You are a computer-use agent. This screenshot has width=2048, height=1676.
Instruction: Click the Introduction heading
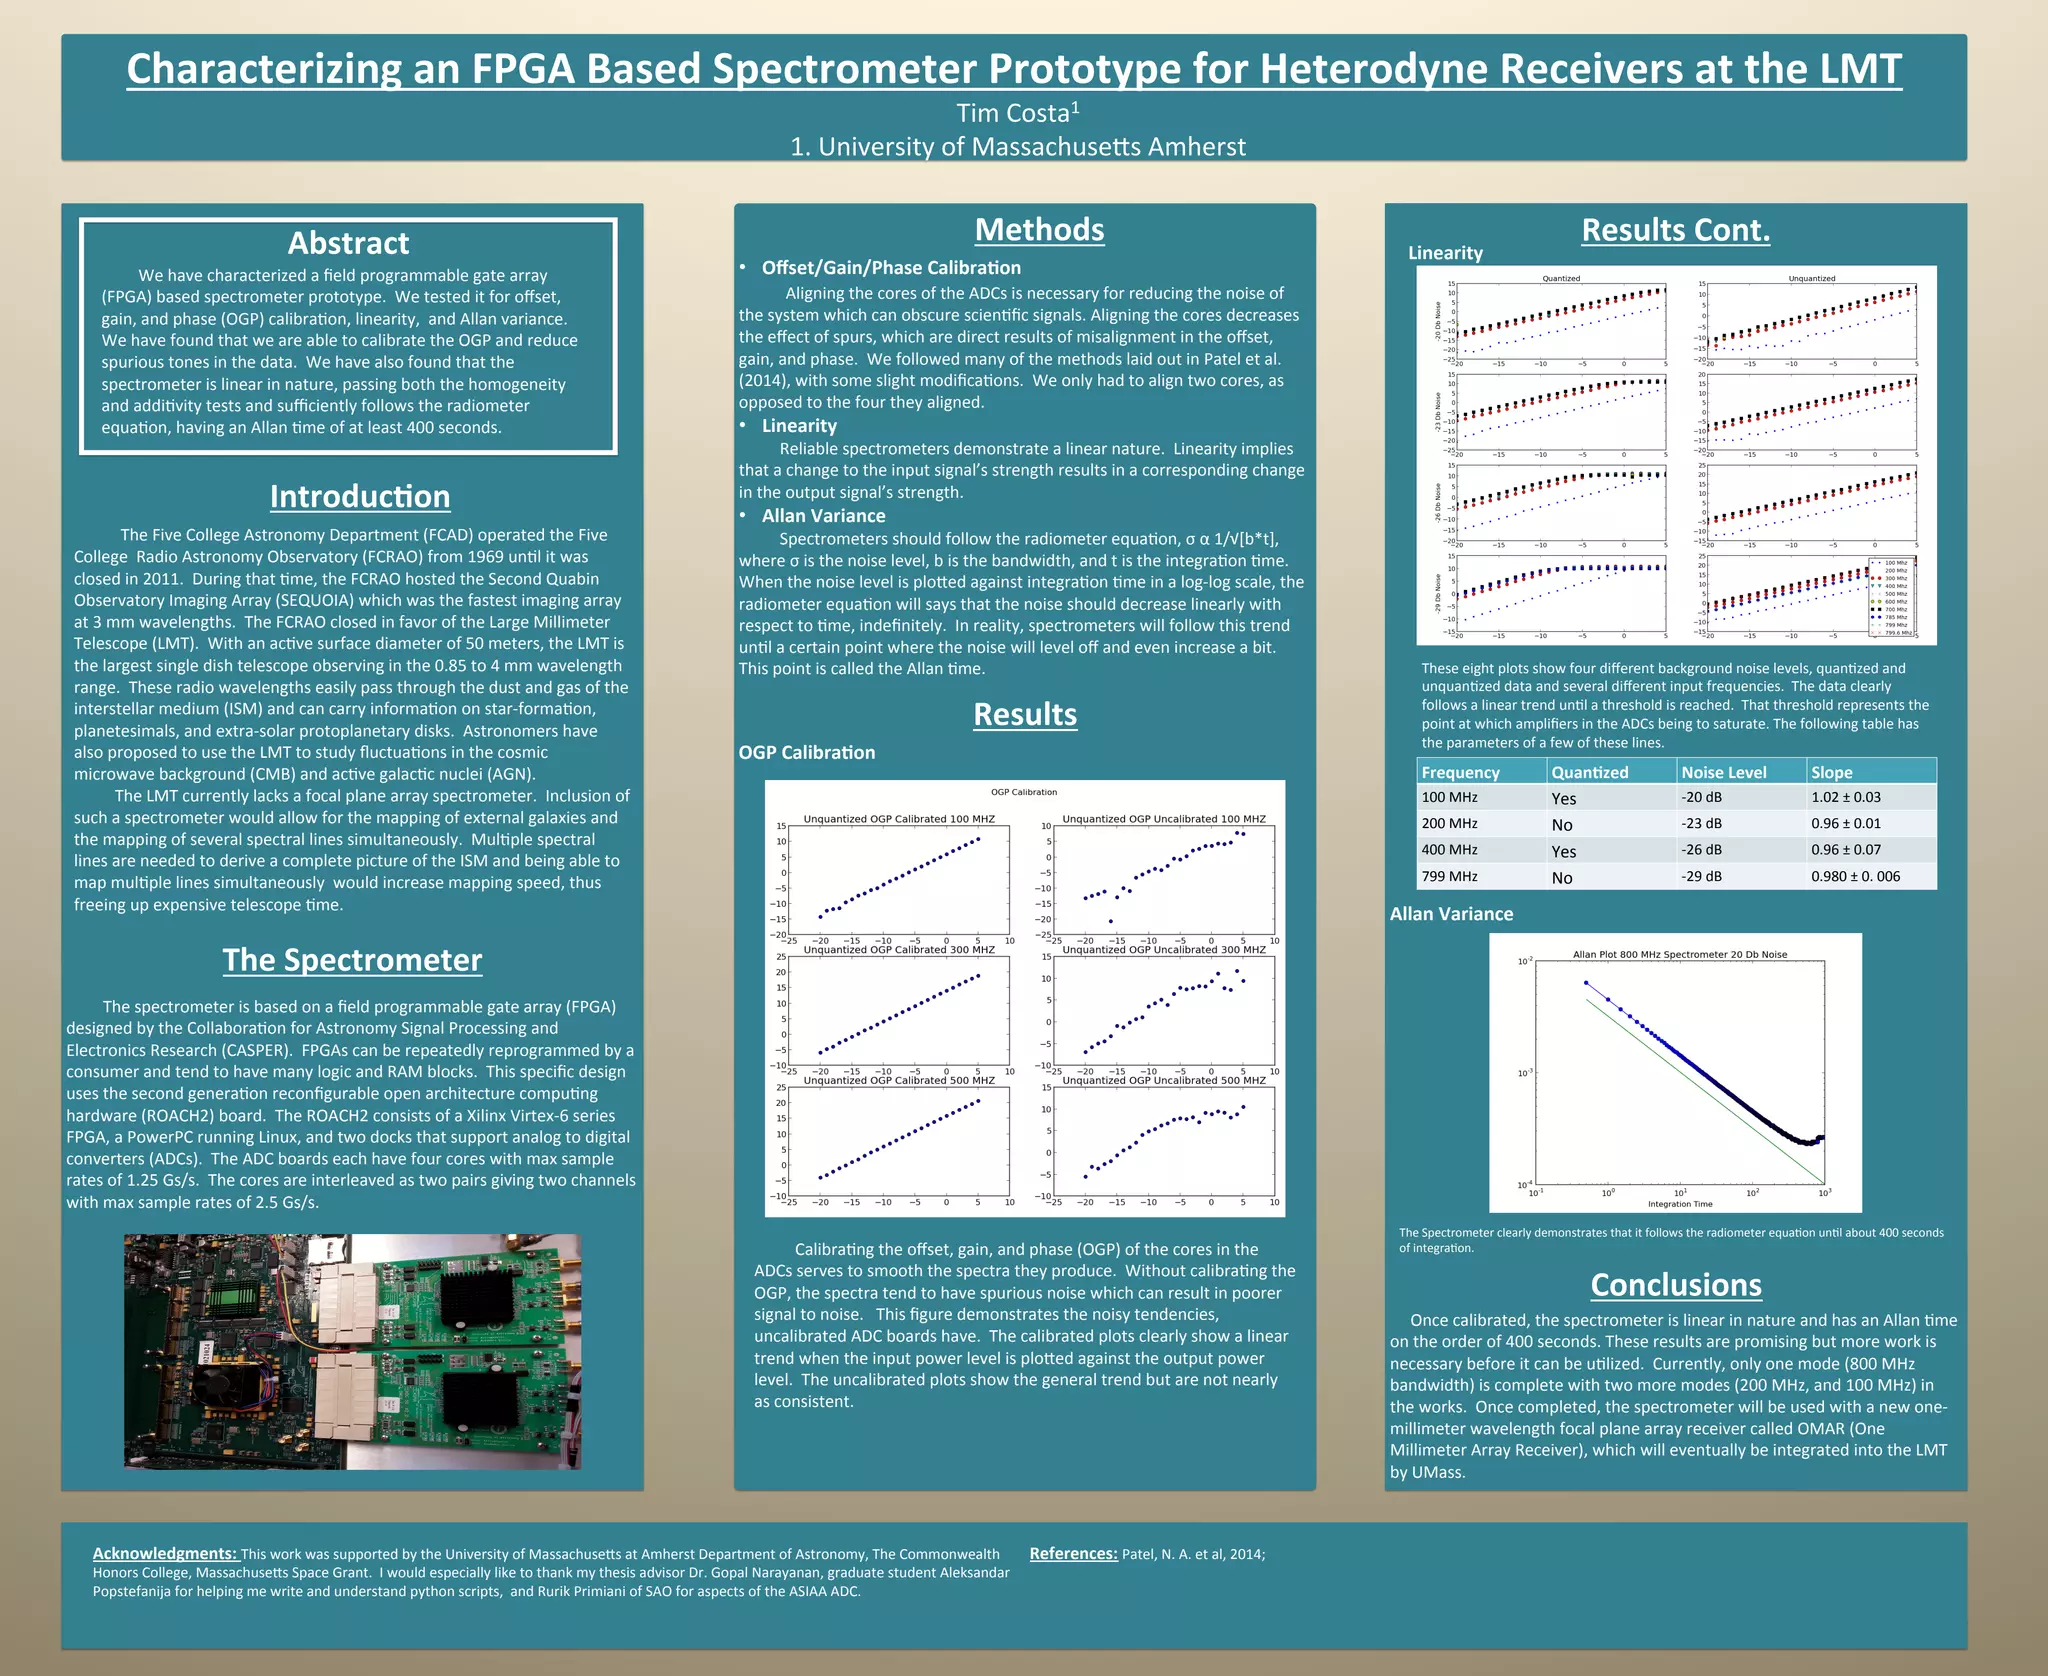360,496
